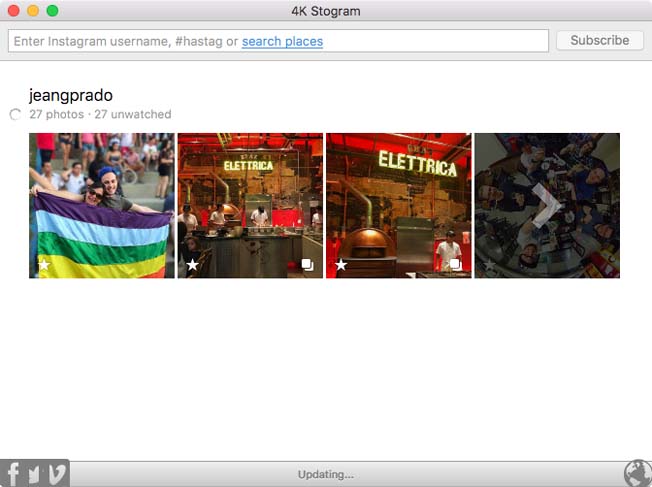The image size is (652, 487).
Task: Follow the 'search places' link
Action: (x=282, y=41)
